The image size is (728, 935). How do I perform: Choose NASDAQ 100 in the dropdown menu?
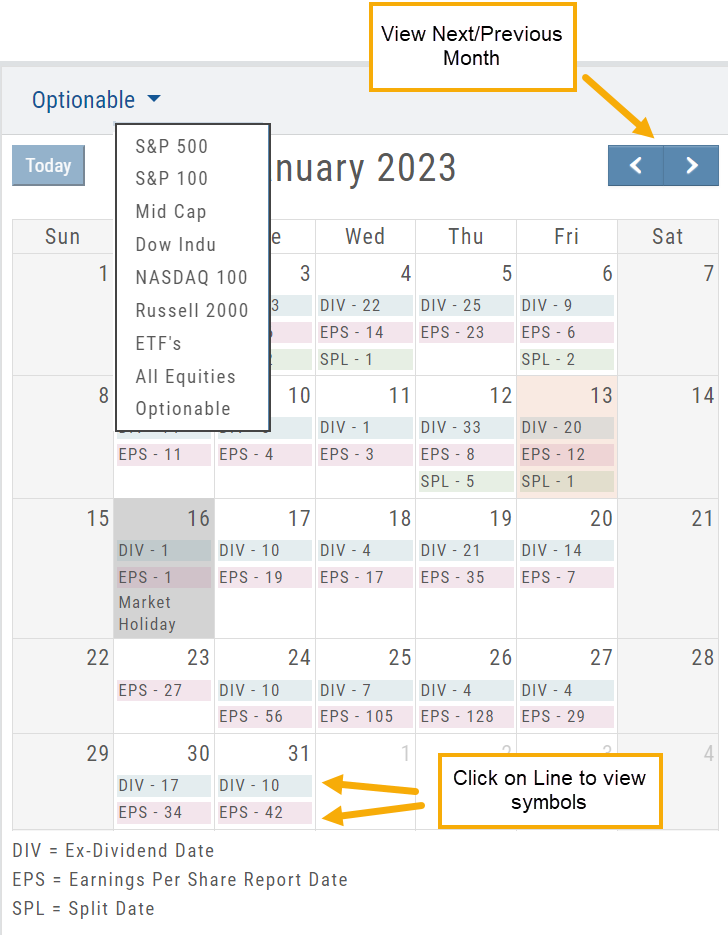coord(192,277)
